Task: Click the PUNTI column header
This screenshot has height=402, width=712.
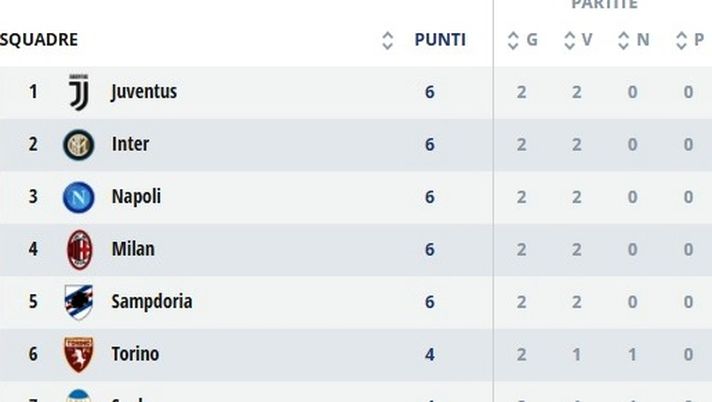Action: tap(440, 40)
